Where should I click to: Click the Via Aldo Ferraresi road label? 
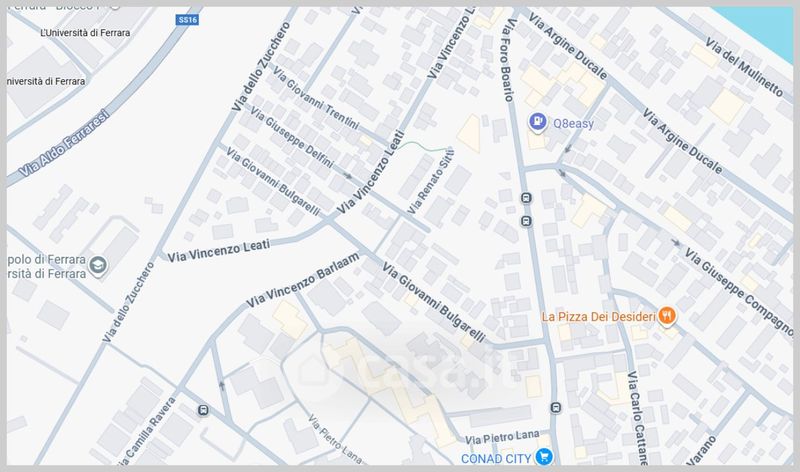(64, 144)
